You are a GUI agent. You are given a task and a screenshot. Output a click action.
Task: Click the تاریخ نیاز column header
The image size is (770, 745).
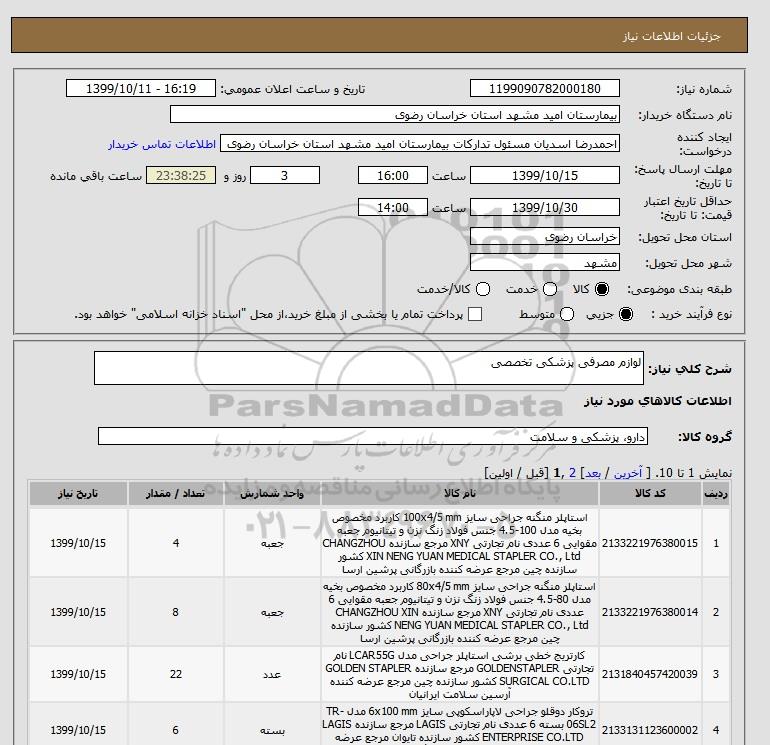click(x=78, y=494)
